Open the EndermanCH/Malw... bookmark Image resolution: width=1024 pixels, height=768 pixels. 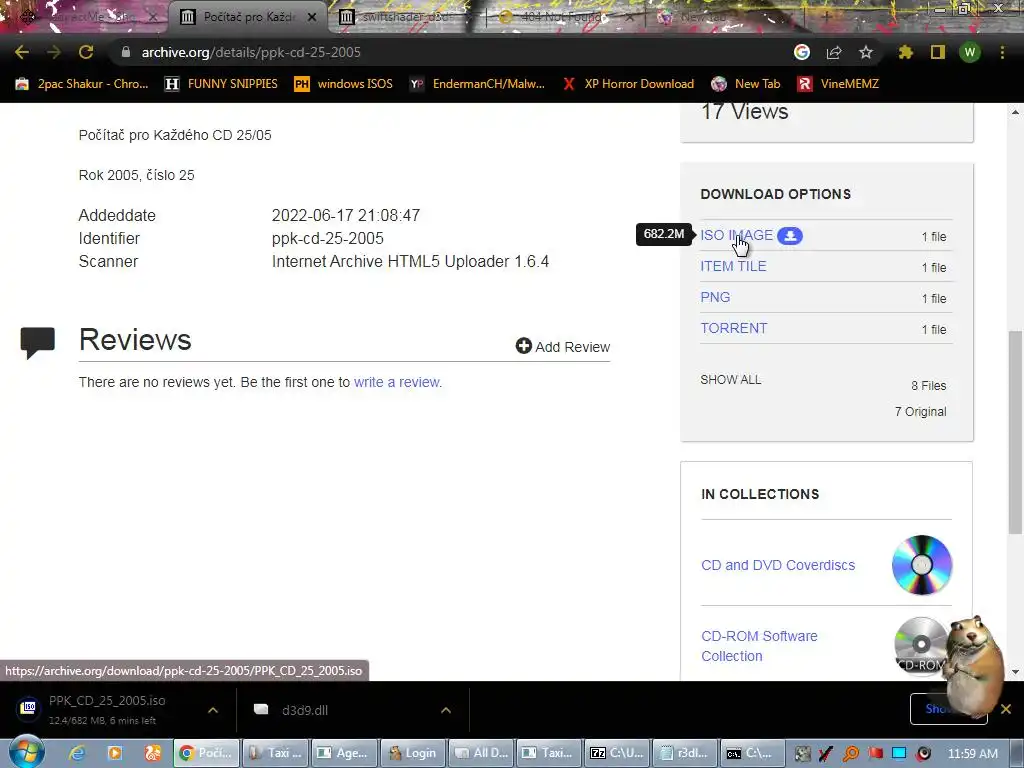[477, 84]
